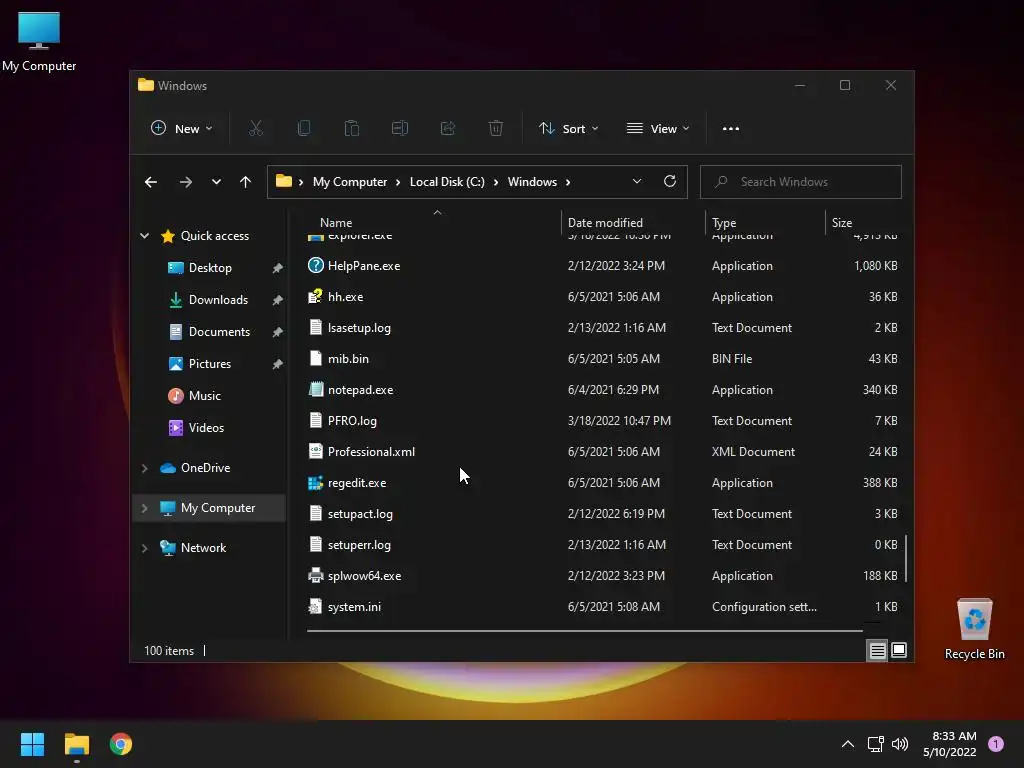Open Desktop in Quick access
This screenshot has height=768, width=1024.
click(210, 268)
